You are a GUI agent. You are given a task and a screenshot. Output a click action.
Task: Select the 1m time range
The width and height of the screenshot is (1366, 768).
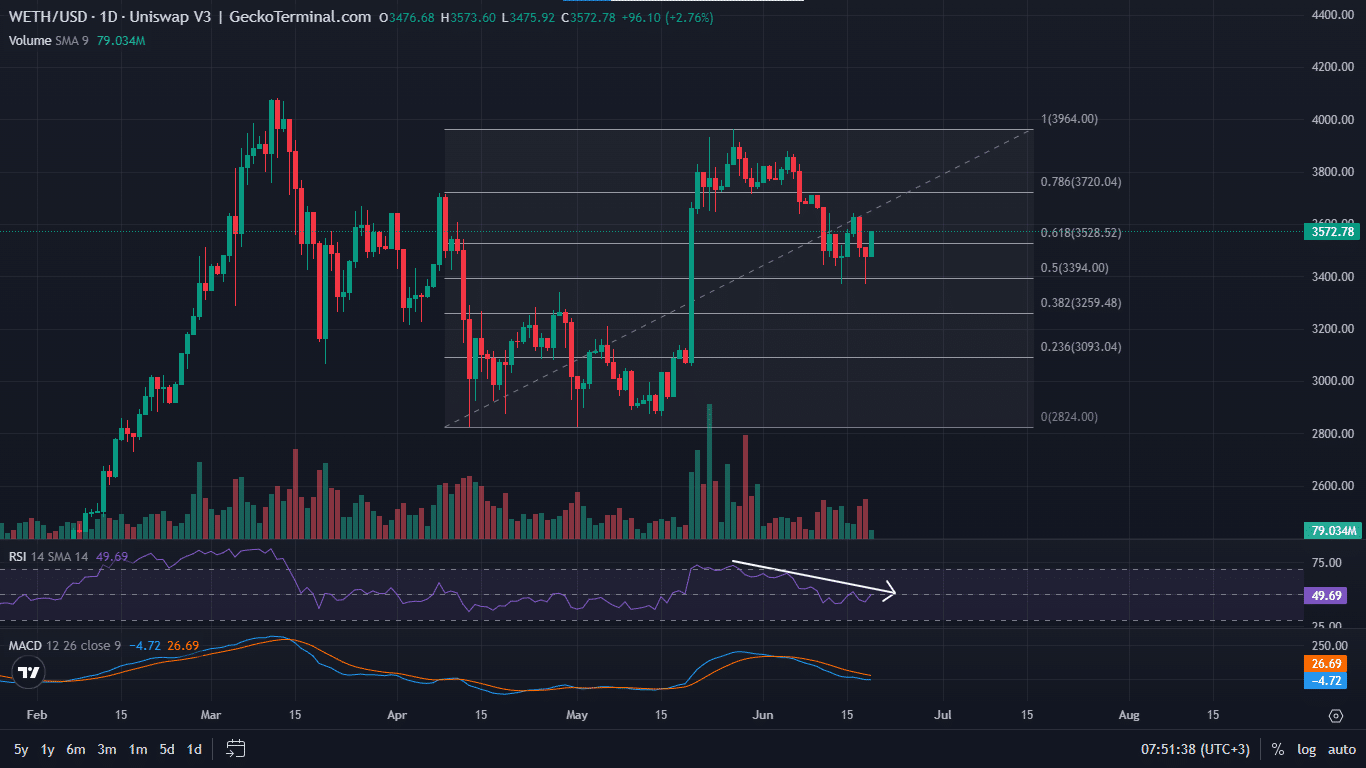[138, 749]
